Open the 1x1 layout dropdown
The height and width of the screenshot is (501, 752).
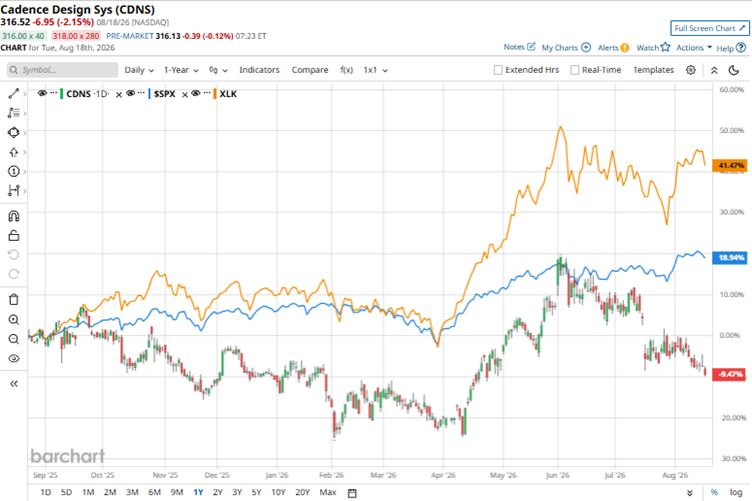tap(376, 70)
